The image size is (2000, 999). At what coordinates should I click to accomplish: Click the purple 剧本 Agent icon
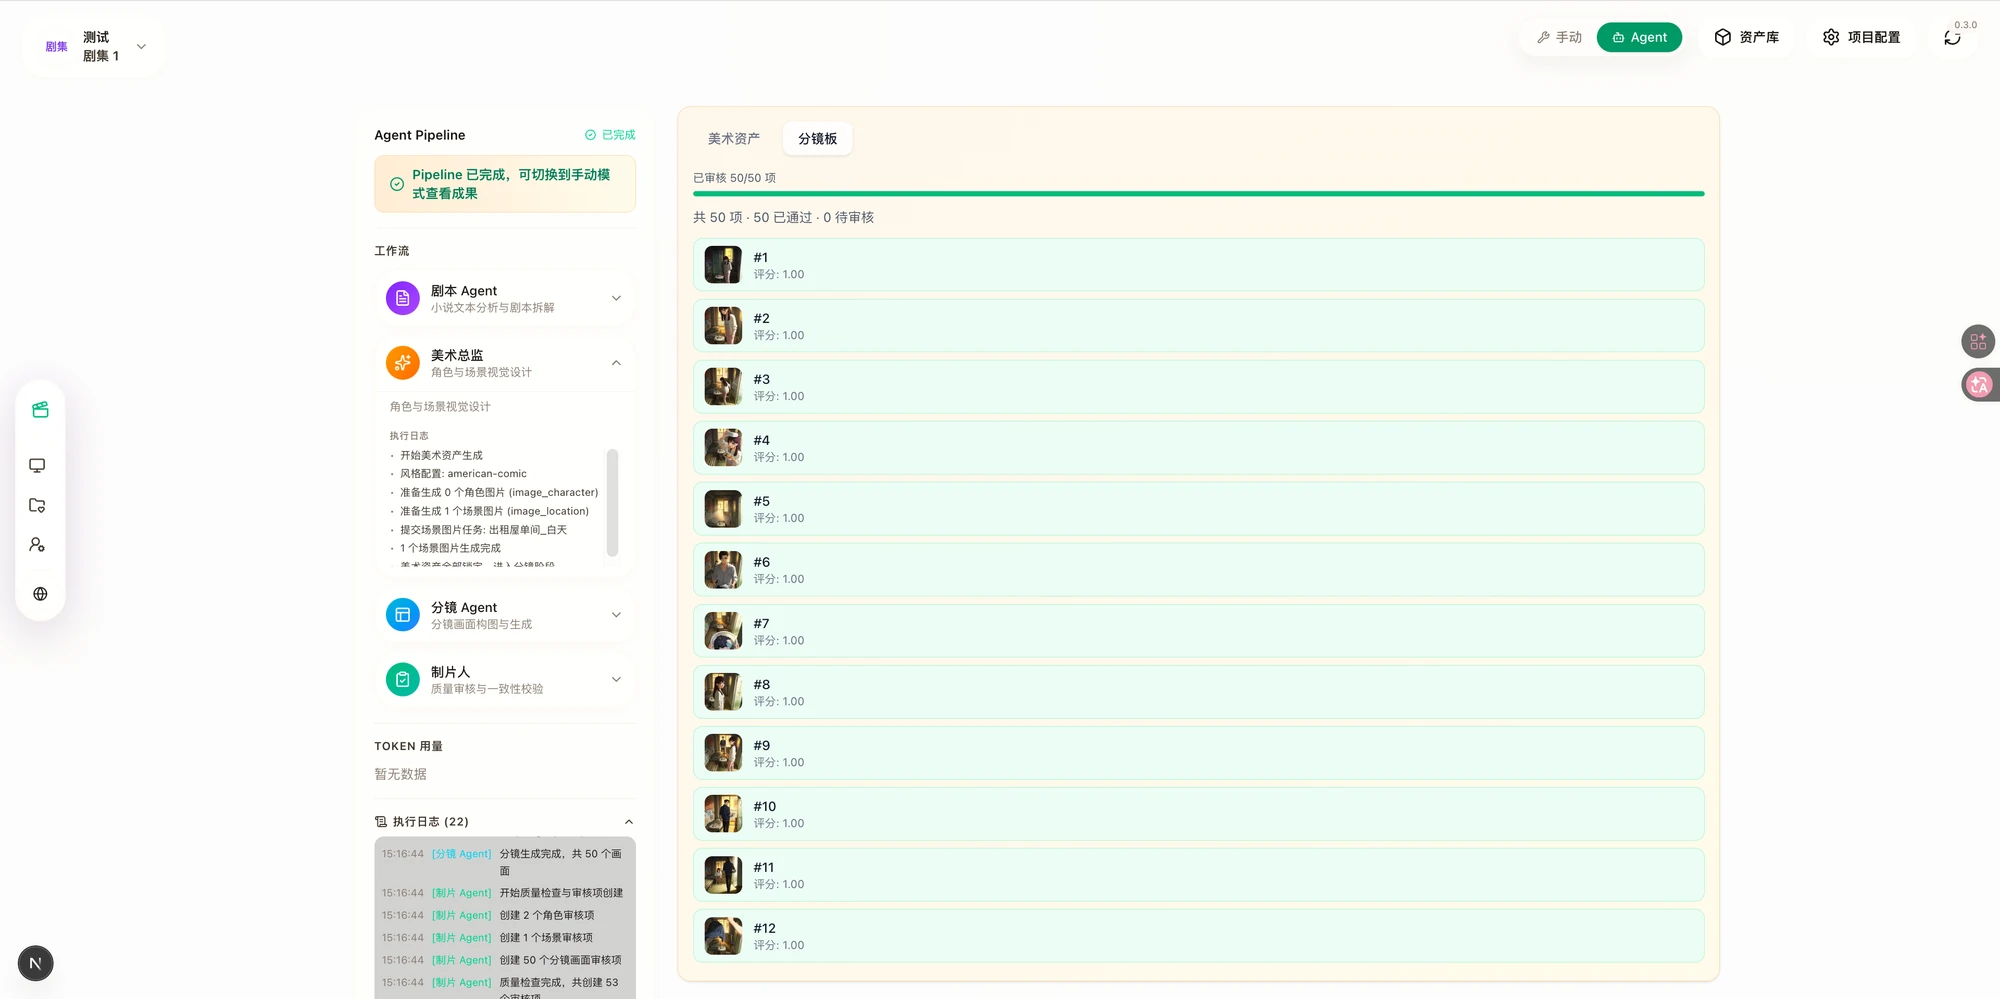click(403, 298)
